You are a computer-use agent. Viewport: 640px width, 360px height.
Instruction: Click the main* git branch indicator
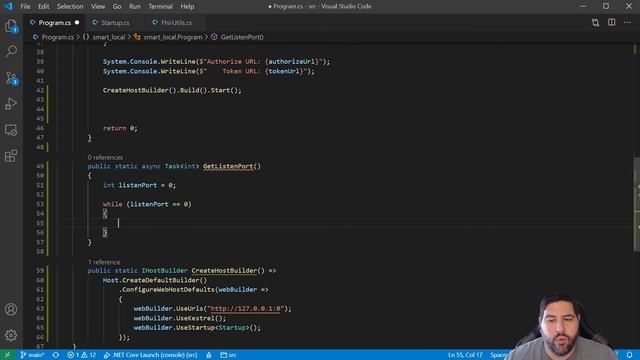click(x=32, y=355)
